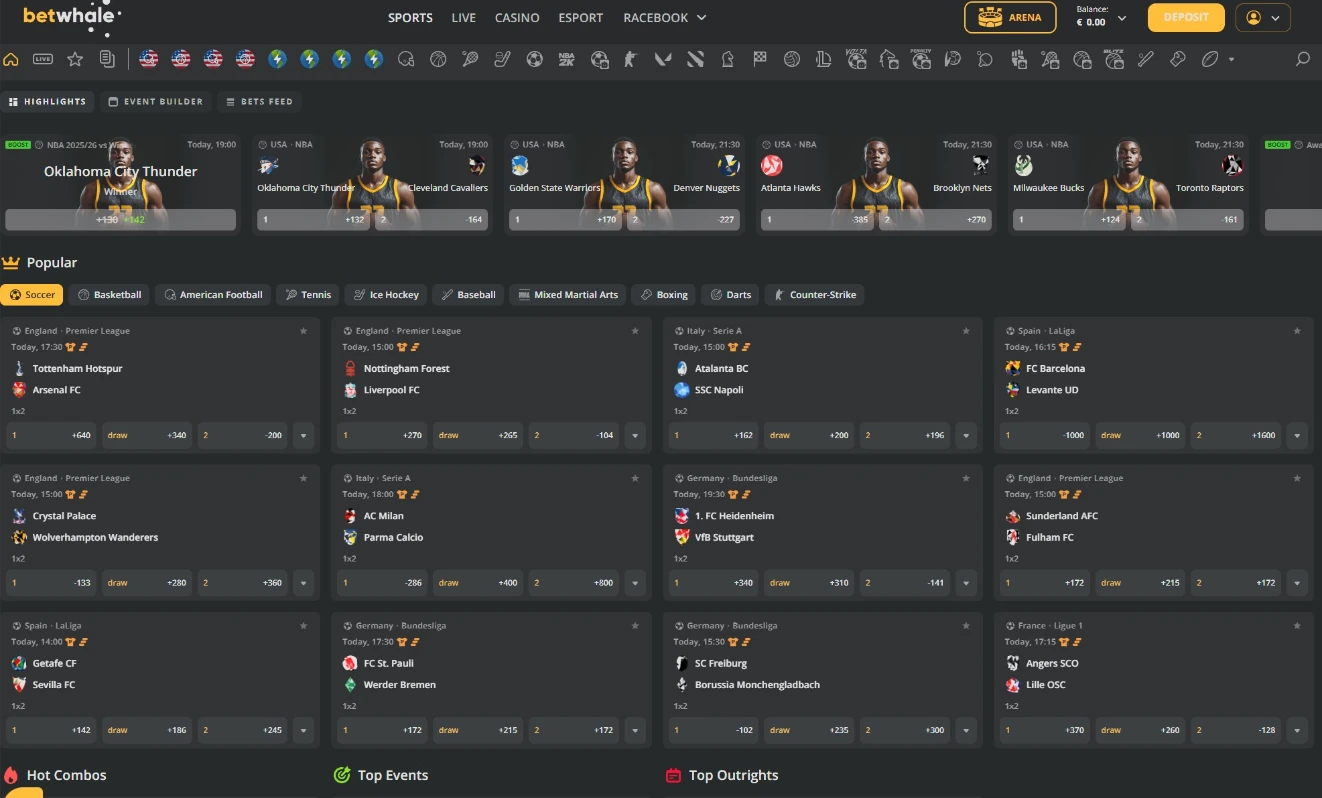
Task: Select the tennis racket sport icon
Action: [x=470, y=60]
